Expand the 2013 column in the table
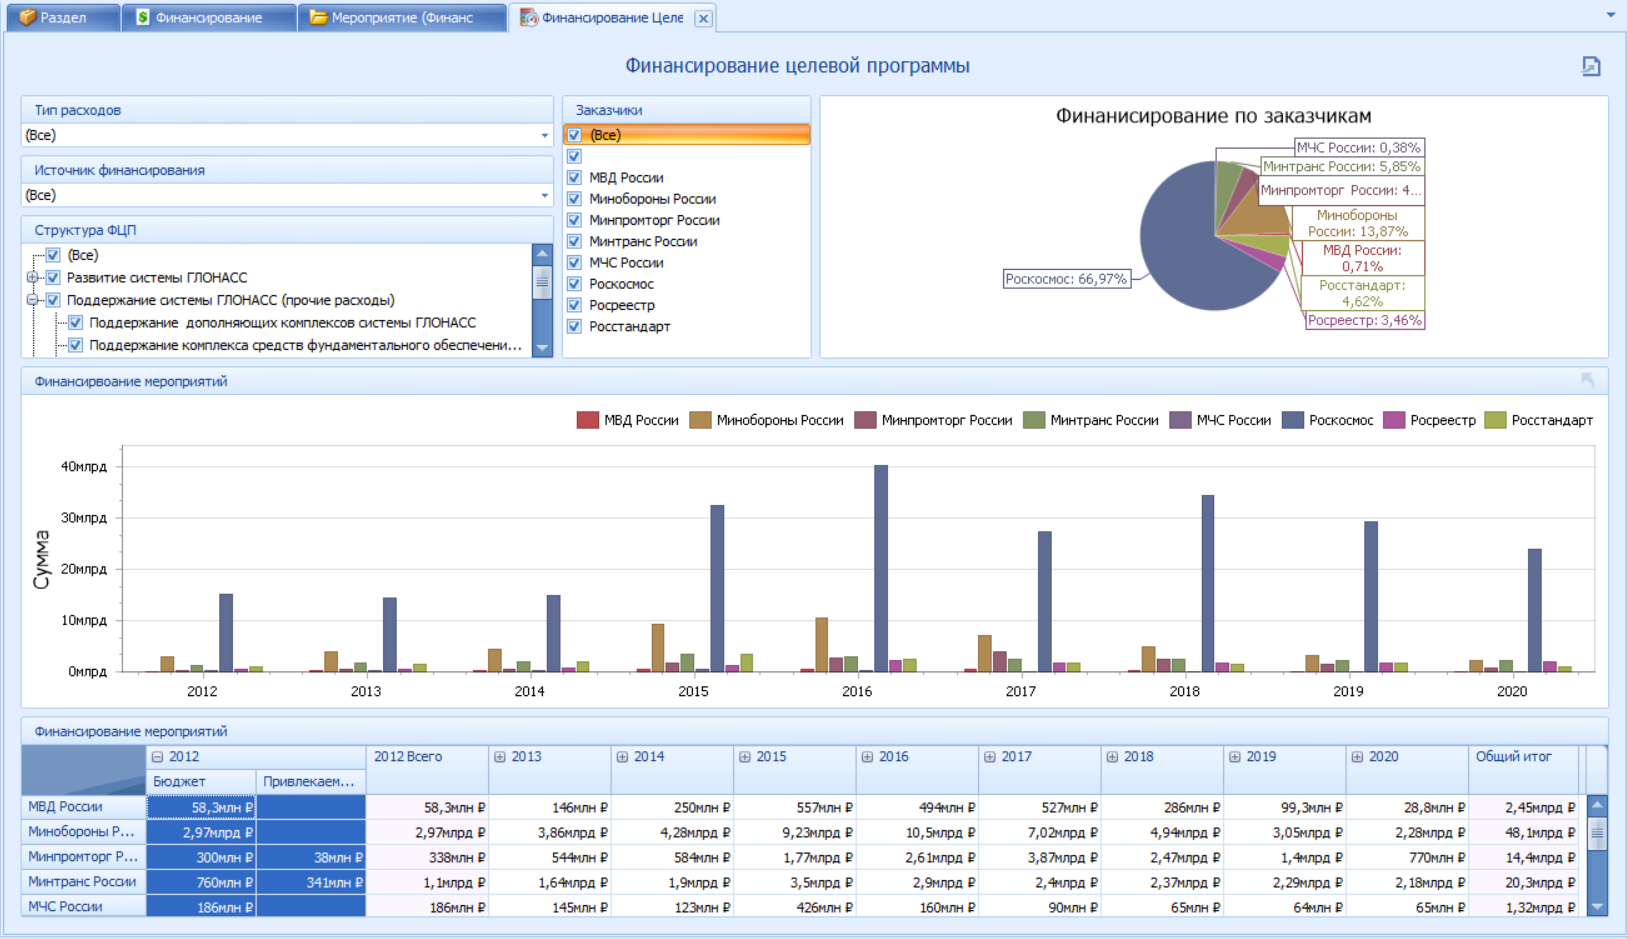This screenshot has height=939, width=1628. 500,757
